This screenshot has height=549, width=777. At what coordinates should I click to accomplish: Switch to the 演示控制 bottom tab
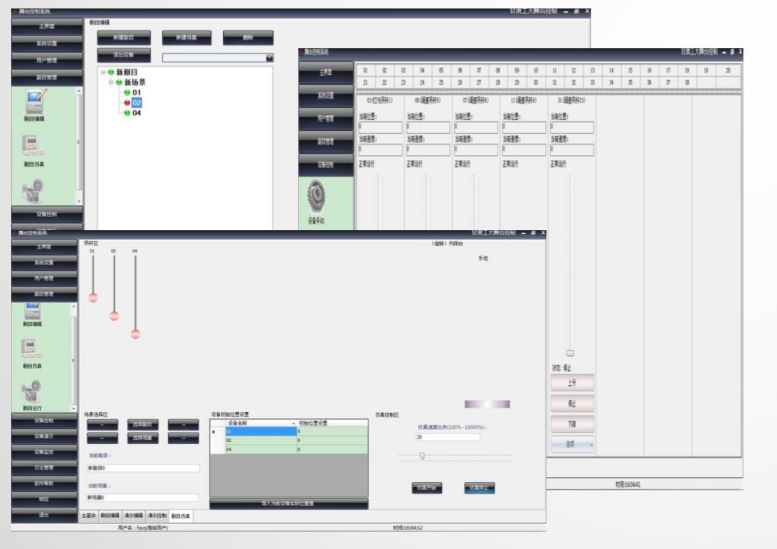(158, 516)
